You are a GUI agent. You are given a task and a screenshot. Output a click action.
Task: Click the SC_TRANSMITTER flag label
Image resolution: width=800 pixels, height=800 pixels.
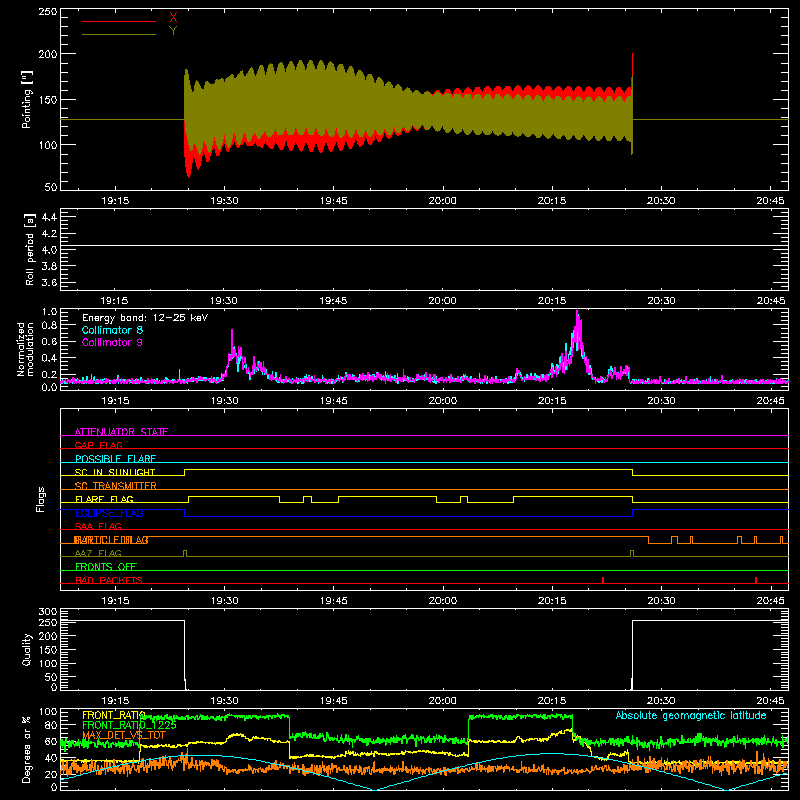115,486
